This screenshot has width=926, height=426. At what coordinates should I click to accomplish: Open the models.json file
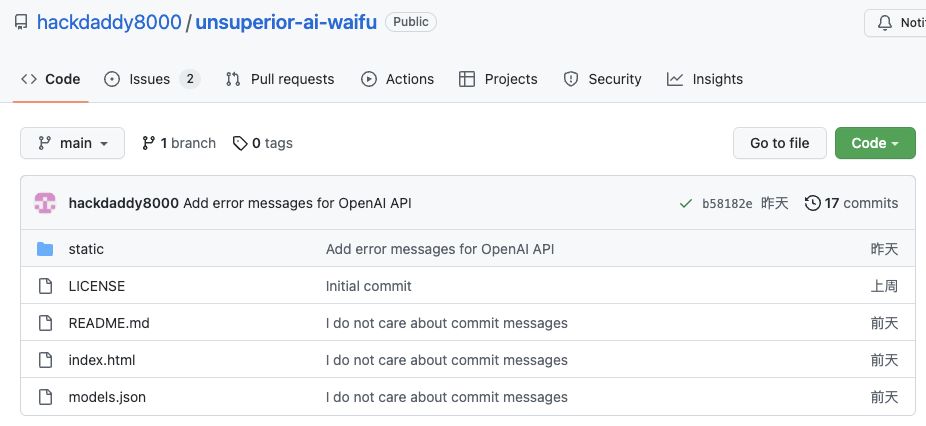pyautogui.click(x=107, y=397)
